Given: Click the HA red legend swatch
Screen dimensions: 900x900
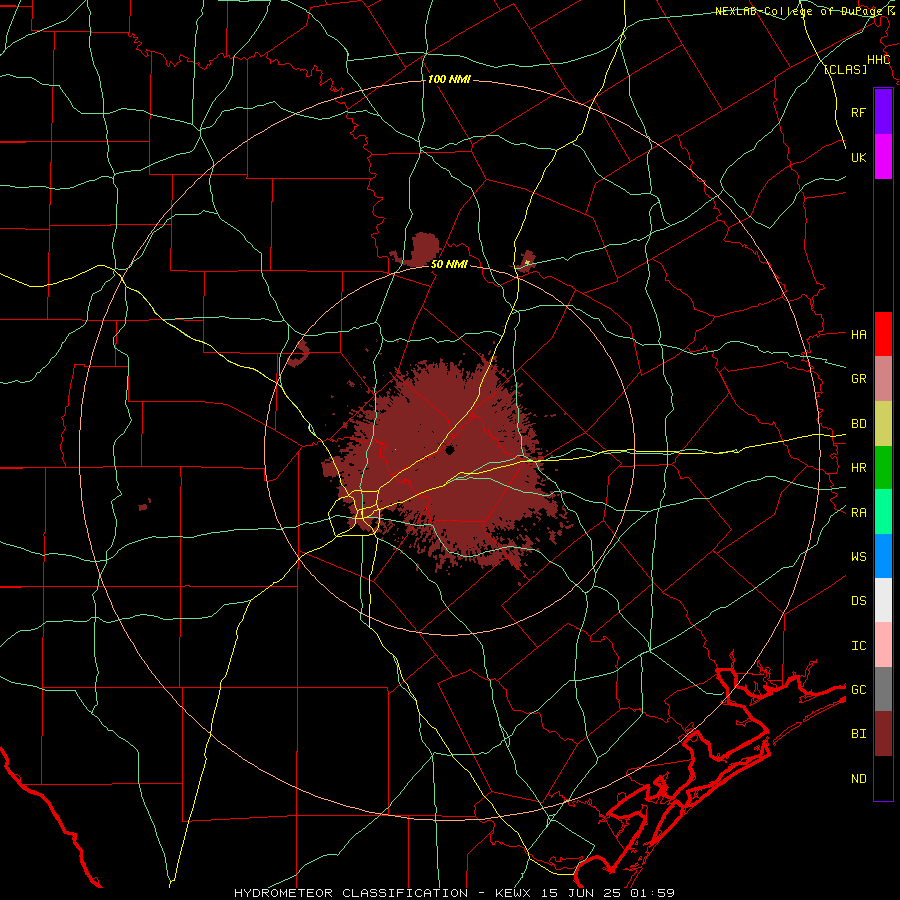Looking at the screenshot, I should [x=883, y=334].
